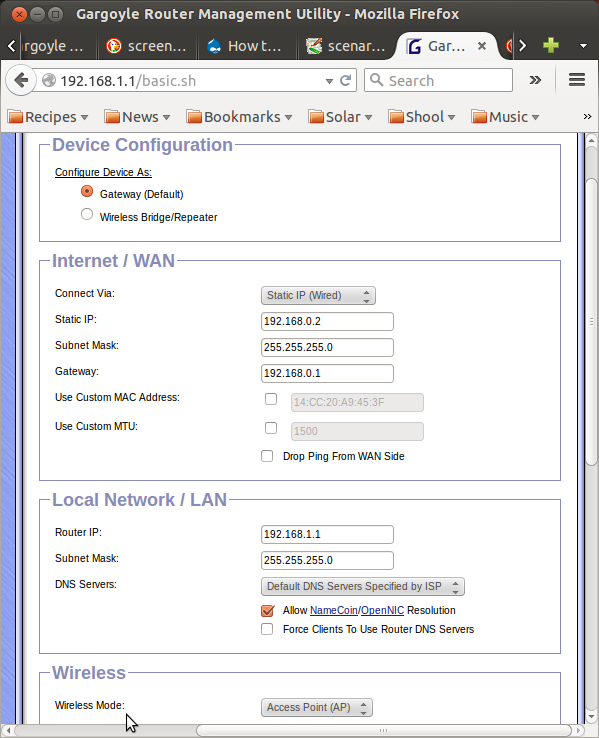Open the Connect Via Static IP dropdown

[318, 296]
